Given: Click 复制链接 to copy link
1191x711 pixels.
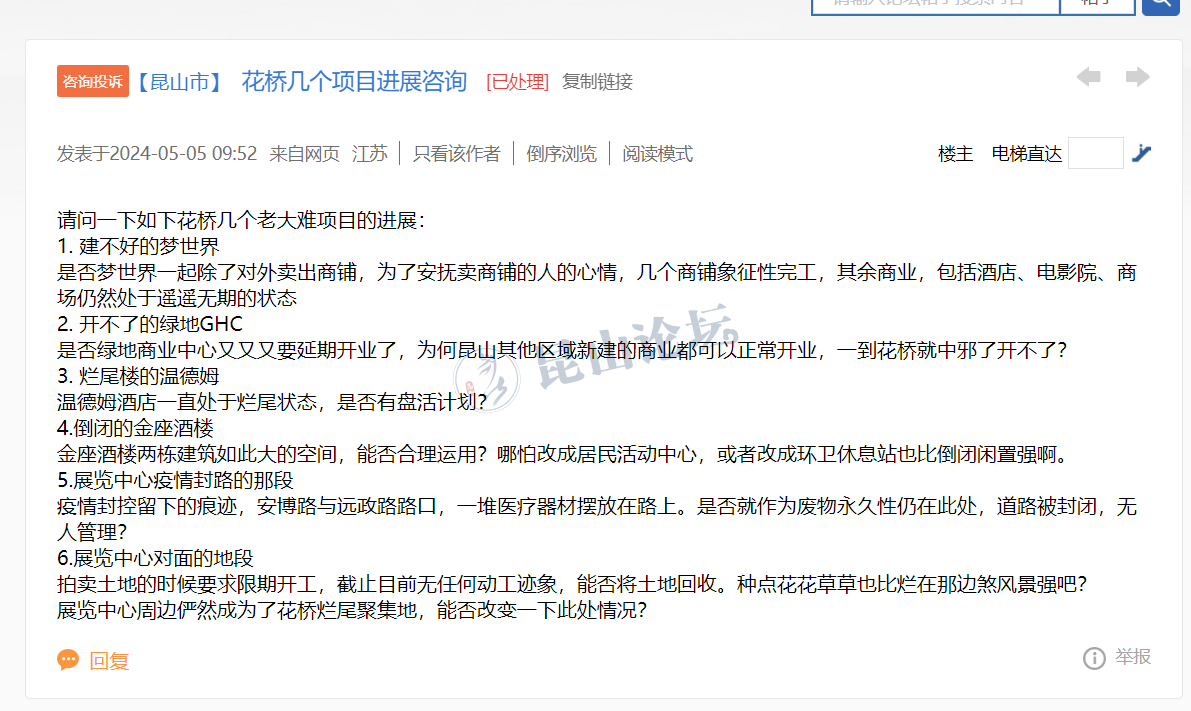Looking at the screenshot, I should (x=597, y=82).
